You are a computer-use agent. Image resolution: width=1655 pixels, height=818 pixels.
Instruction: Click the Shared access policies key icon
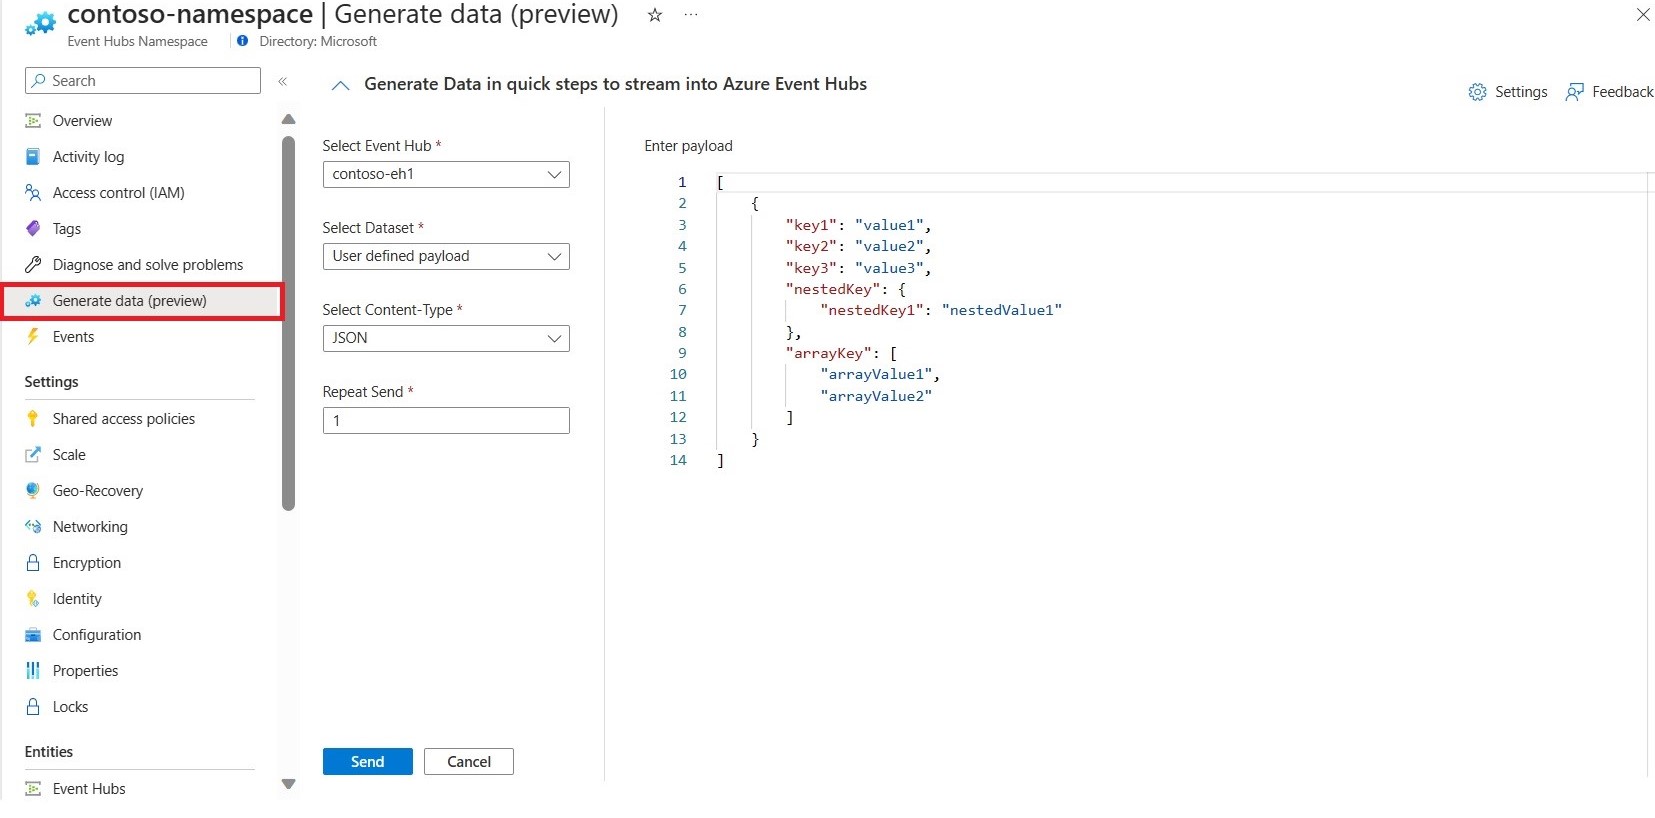33,419
